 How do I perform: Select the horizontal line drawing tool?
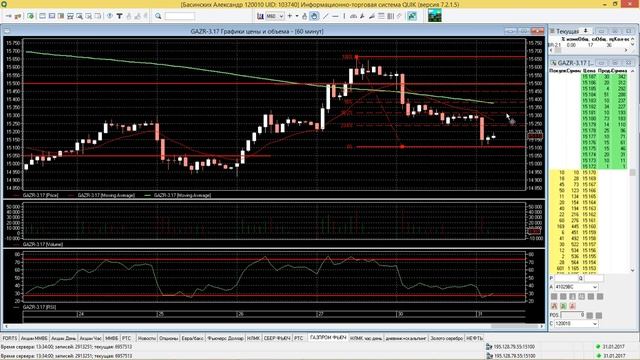(x=335, y=16)
